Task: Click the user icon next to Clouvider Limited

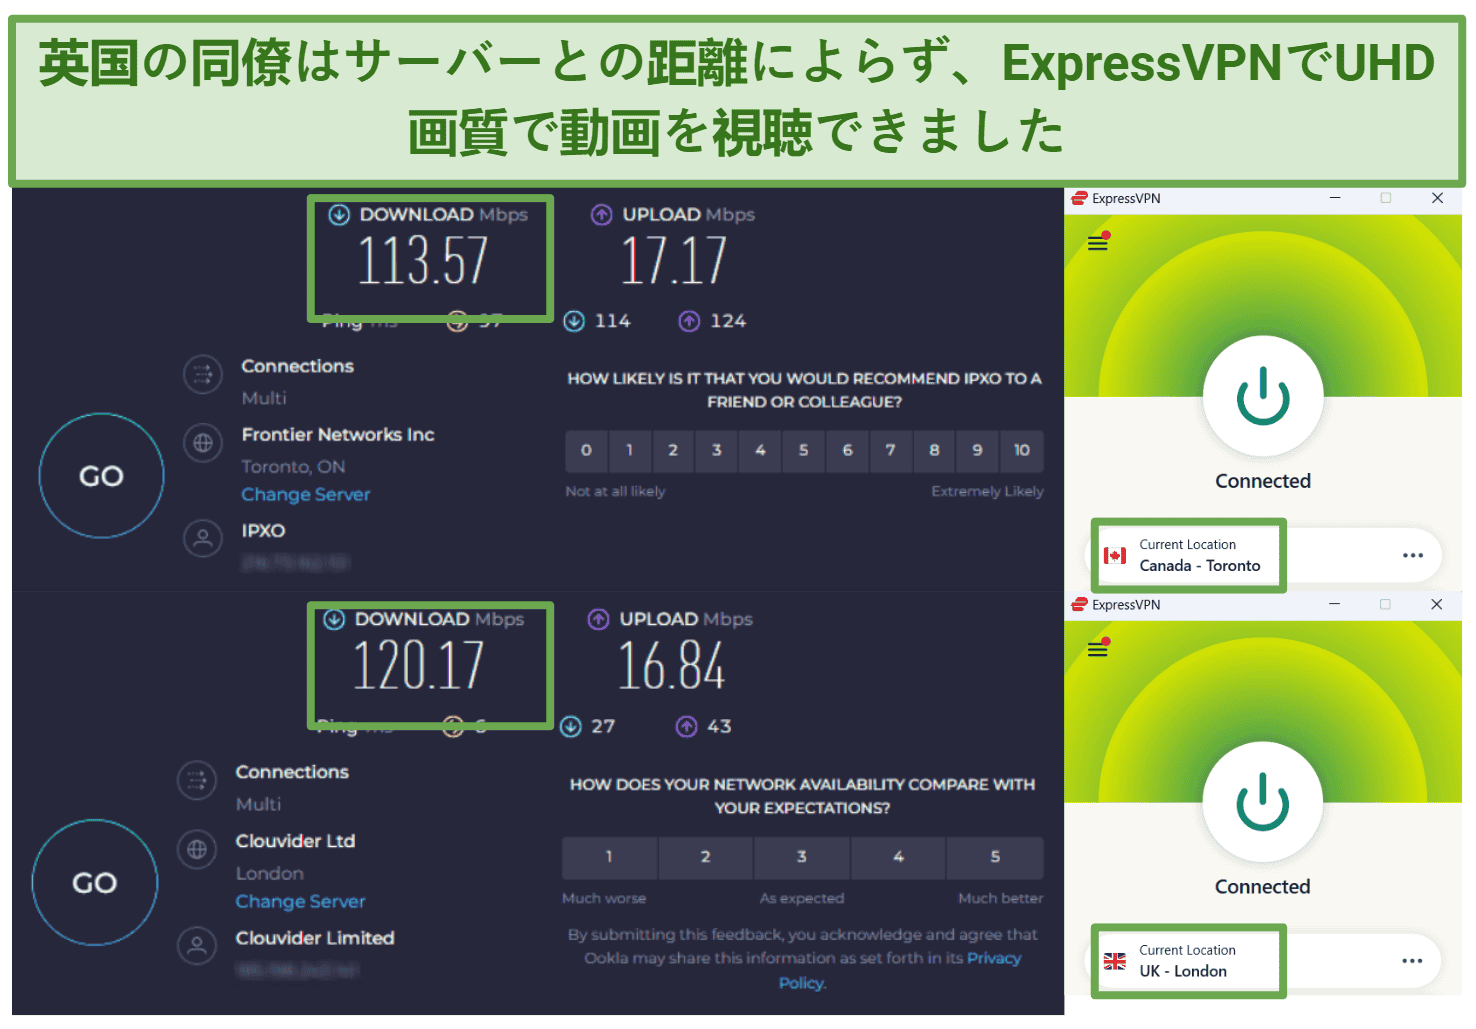Action: (197, 946)
